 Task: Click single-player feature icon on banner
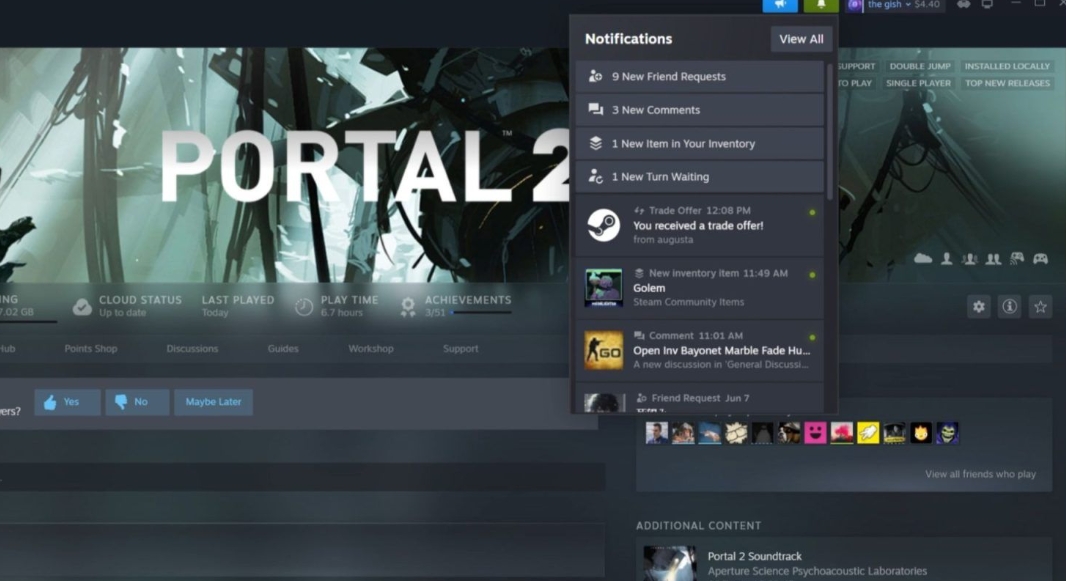946,259
